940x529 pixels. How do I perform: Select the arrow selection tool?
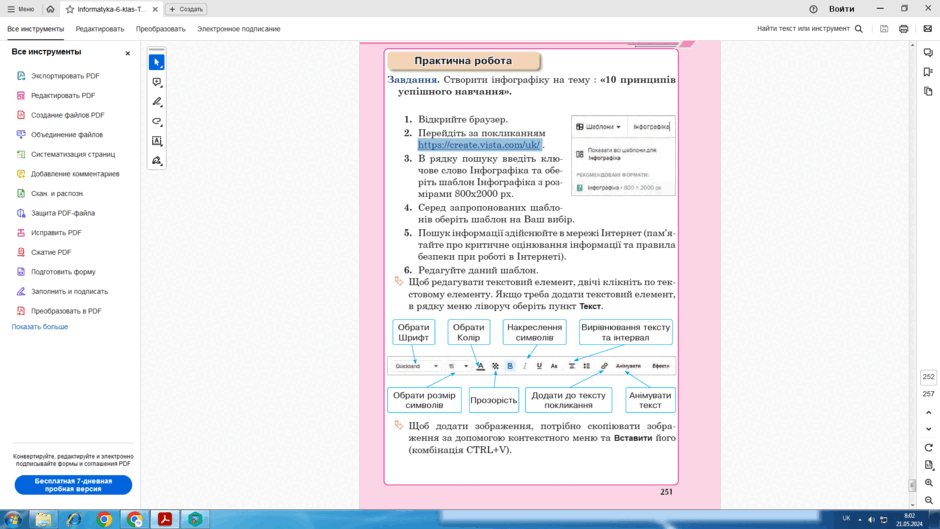pos(156,62)
